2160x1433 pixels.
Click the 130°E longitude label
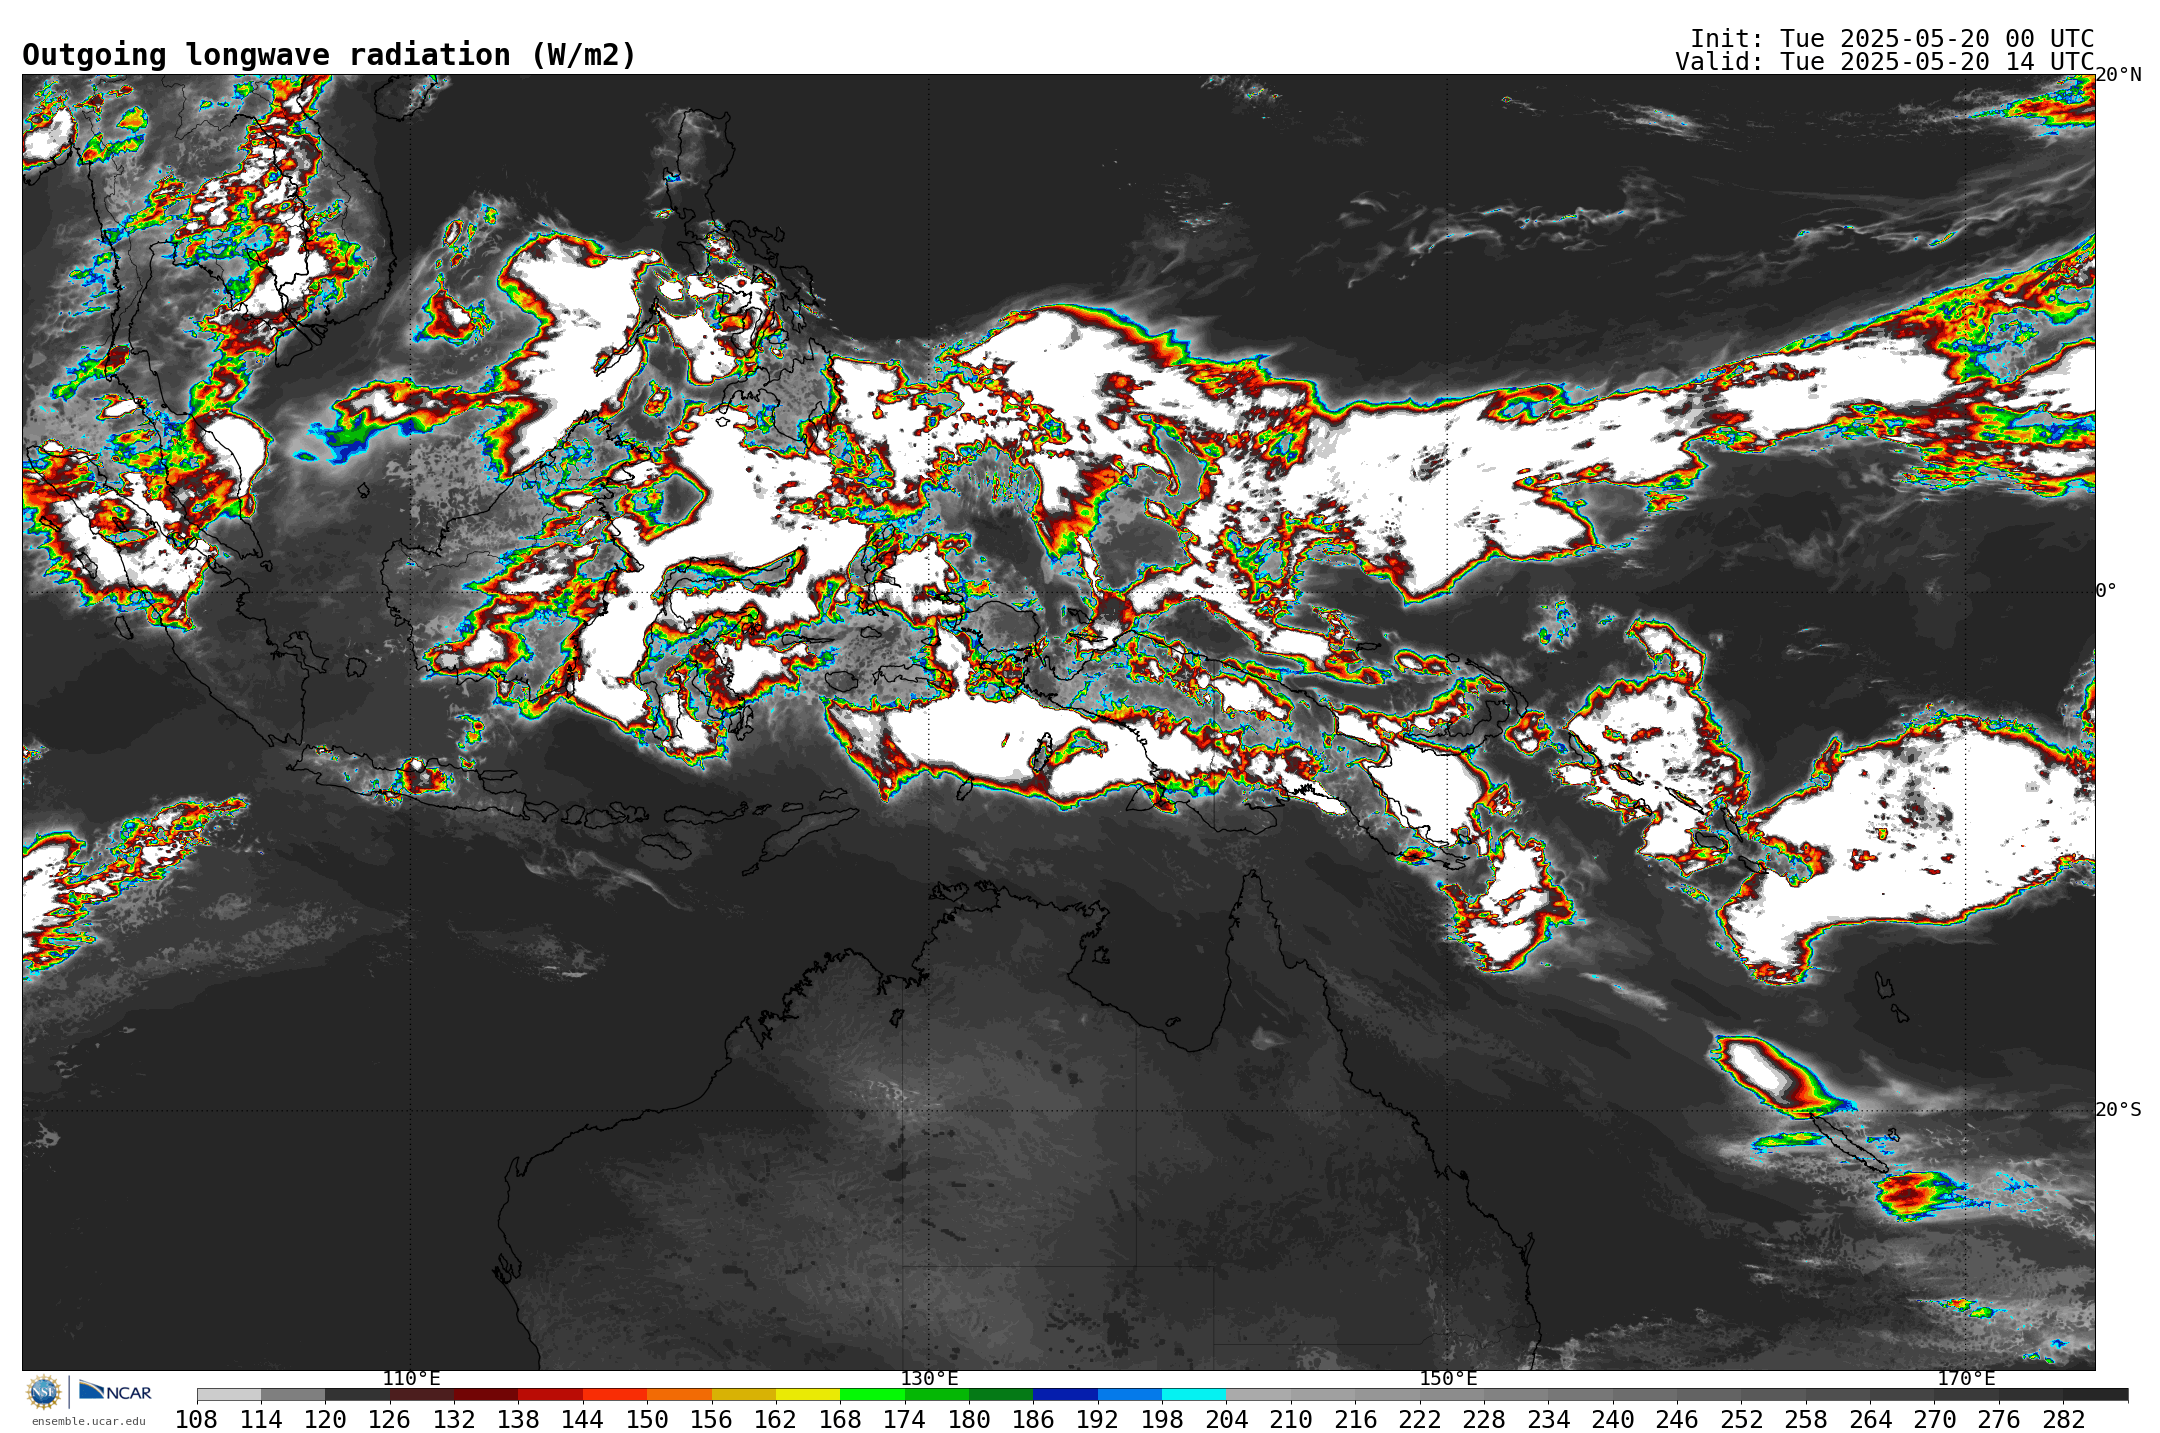(929, 1379)
